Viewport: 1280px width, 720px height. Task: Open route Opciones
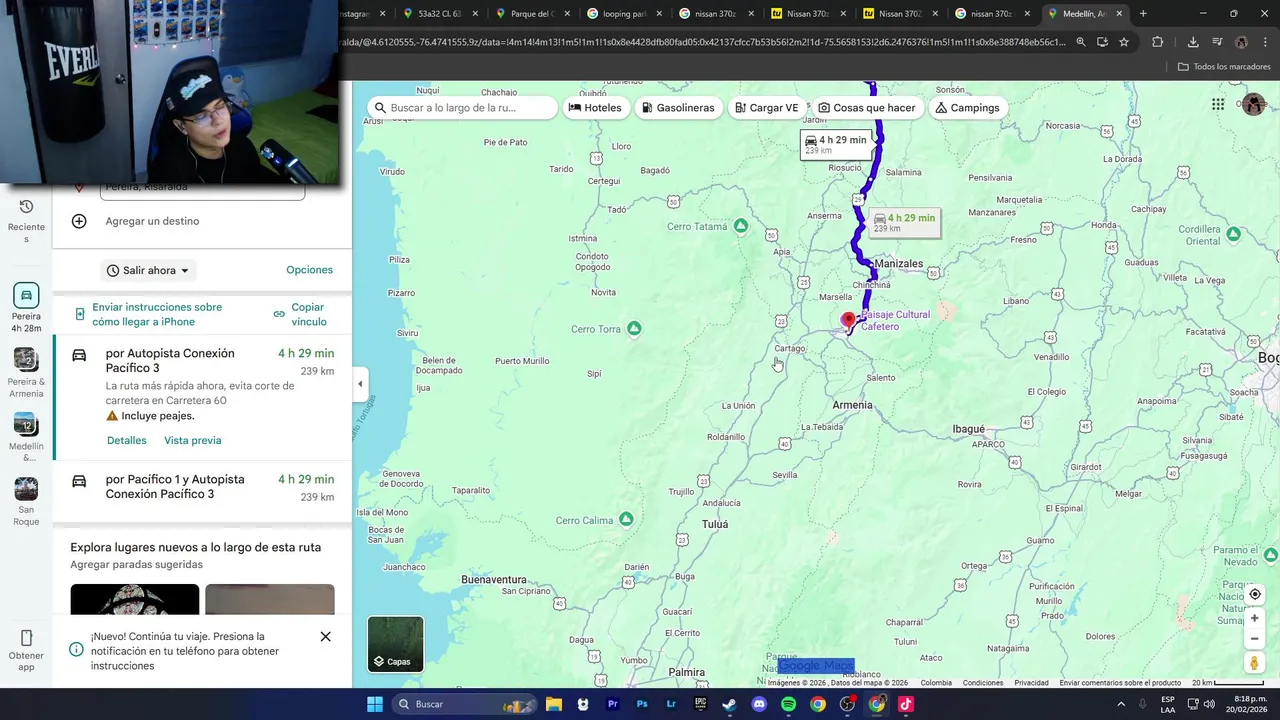pos(309,270)
